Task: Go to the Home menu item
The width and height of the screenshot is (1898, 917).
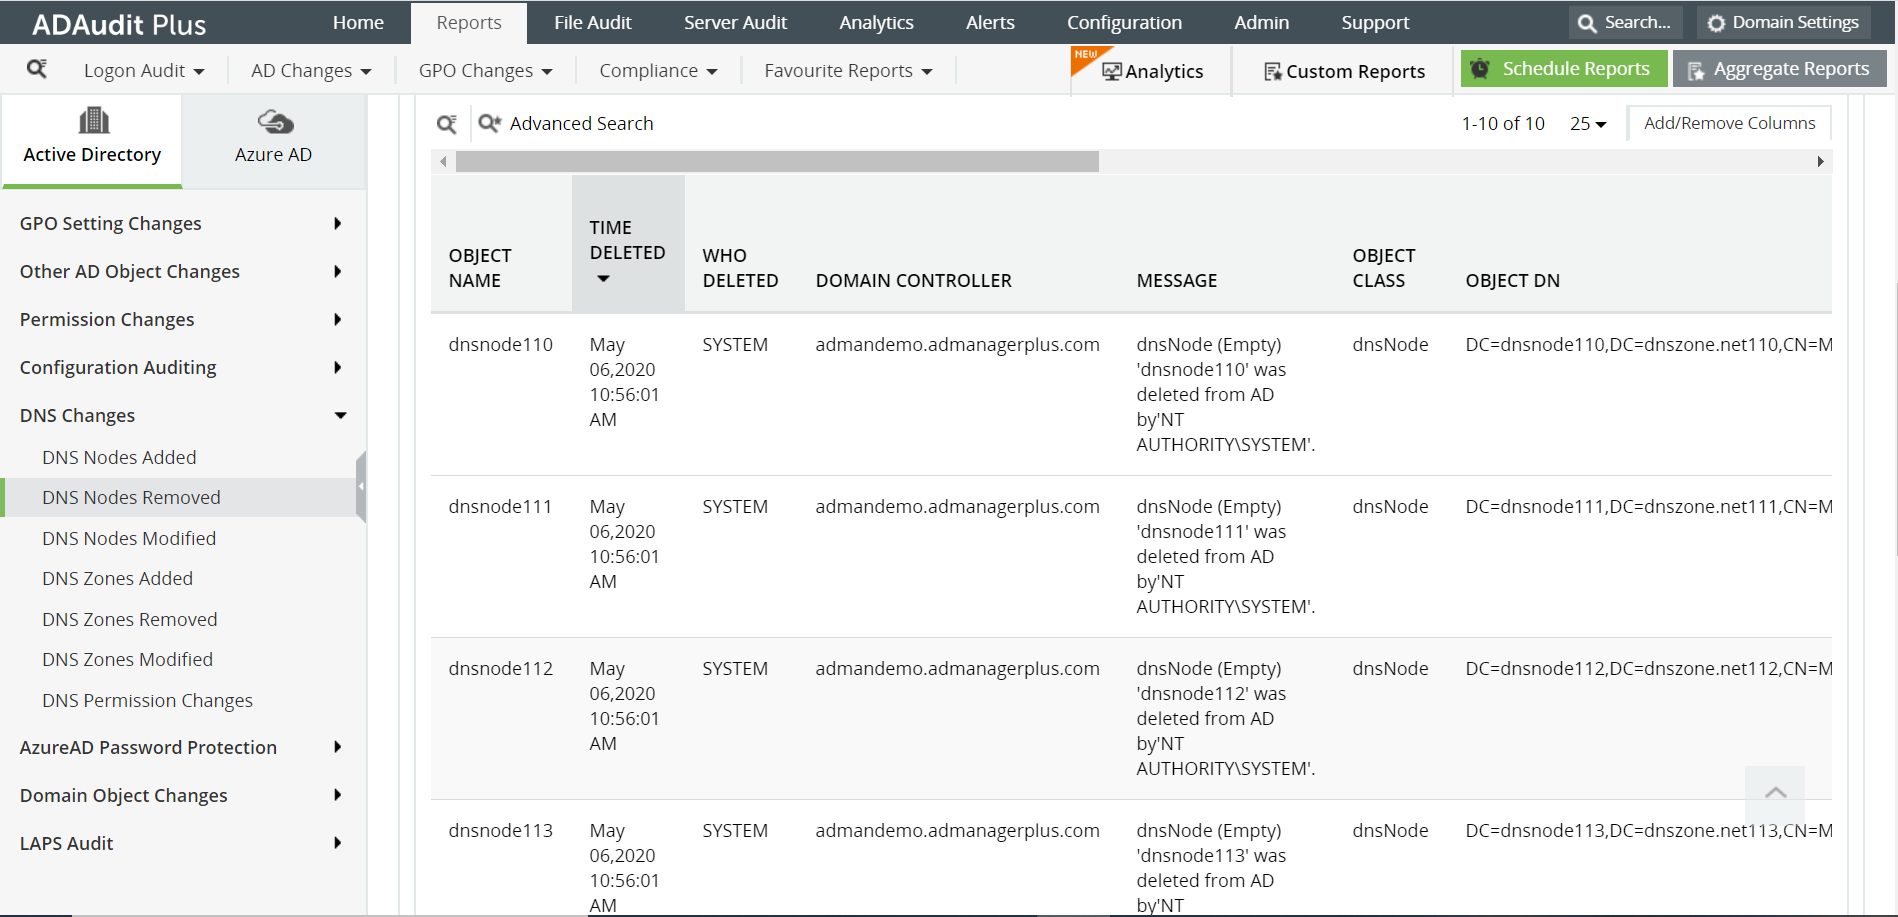Action: pyautogui.click(x=358, y=21)
